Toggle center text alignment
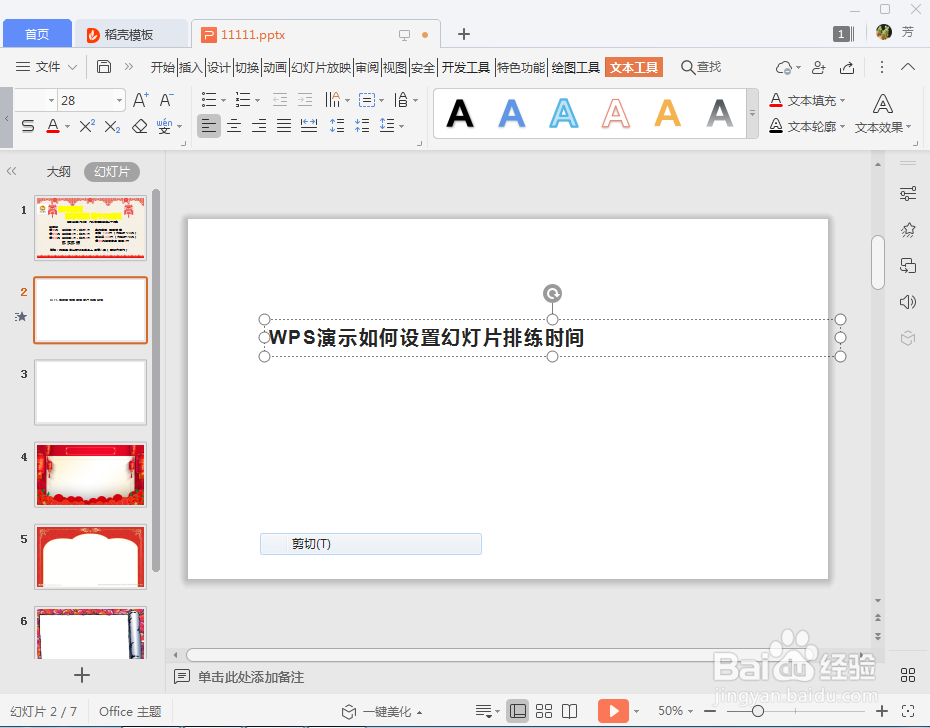The width and height of the screenshot is (930, 728). point(233,125)
